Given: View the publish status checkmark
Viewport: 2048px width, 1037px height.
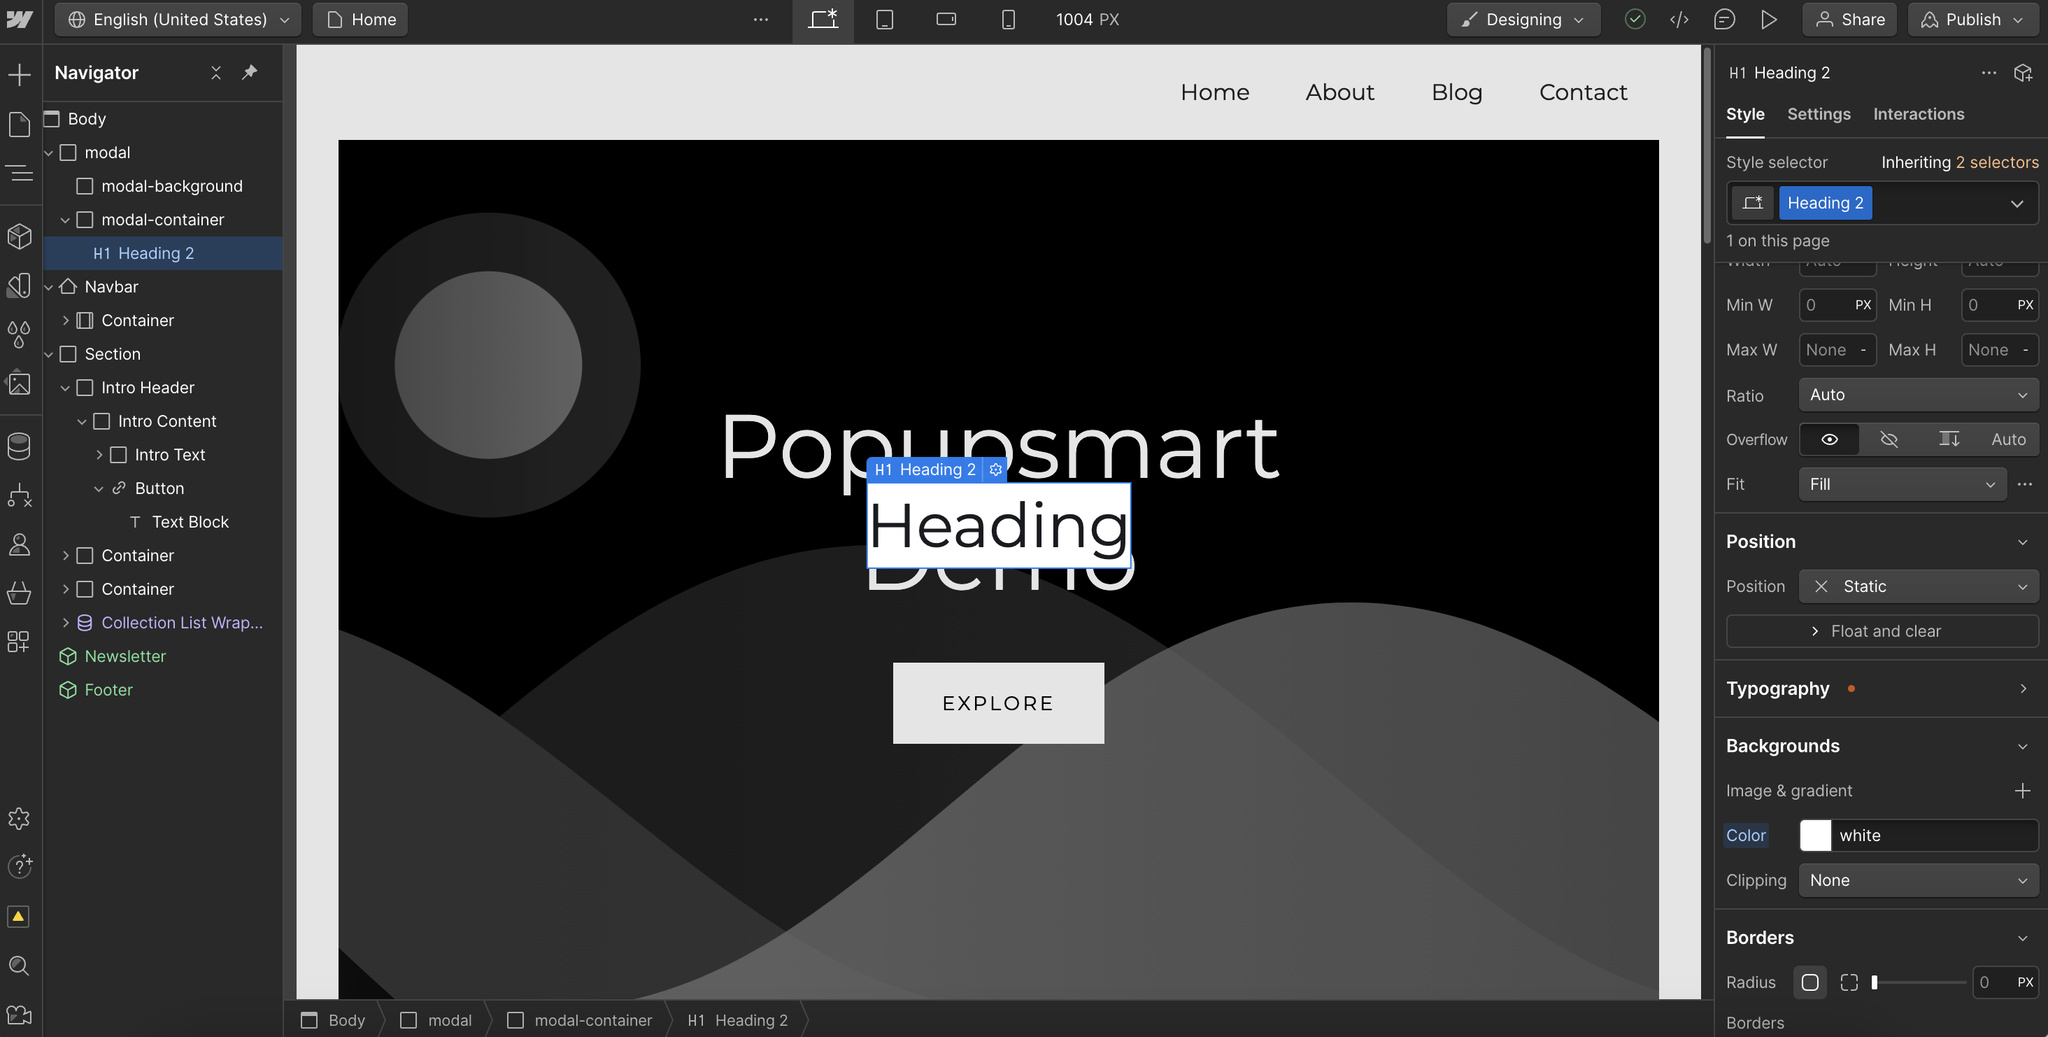Looking at the screenshot, I should point(1635,20).
